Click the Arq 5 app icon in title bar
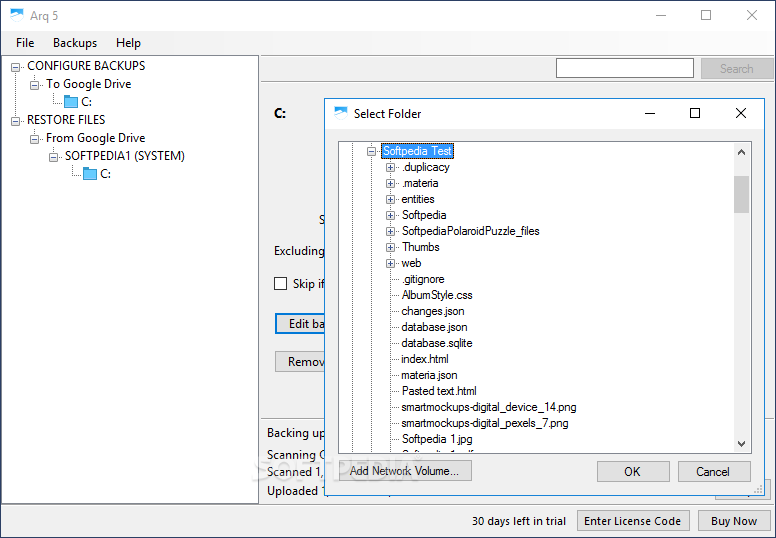The width and height of the screenshot is (776, 538). [x=17, y=15]
